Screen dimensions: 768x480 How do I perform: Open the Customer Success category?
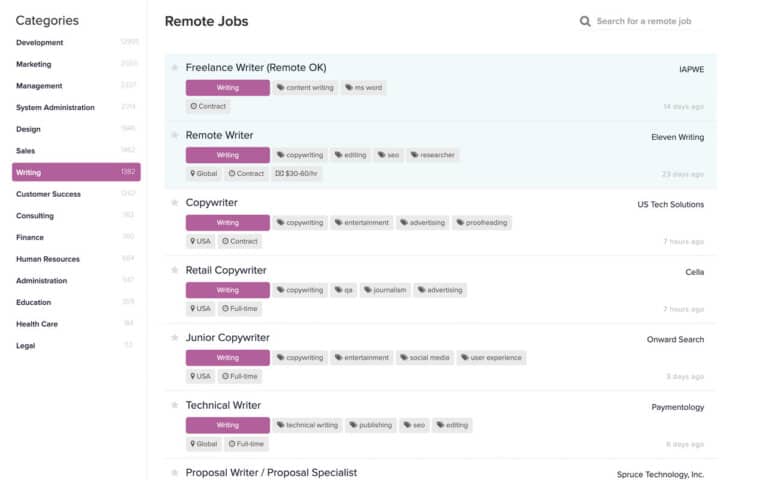click(49, 194)
